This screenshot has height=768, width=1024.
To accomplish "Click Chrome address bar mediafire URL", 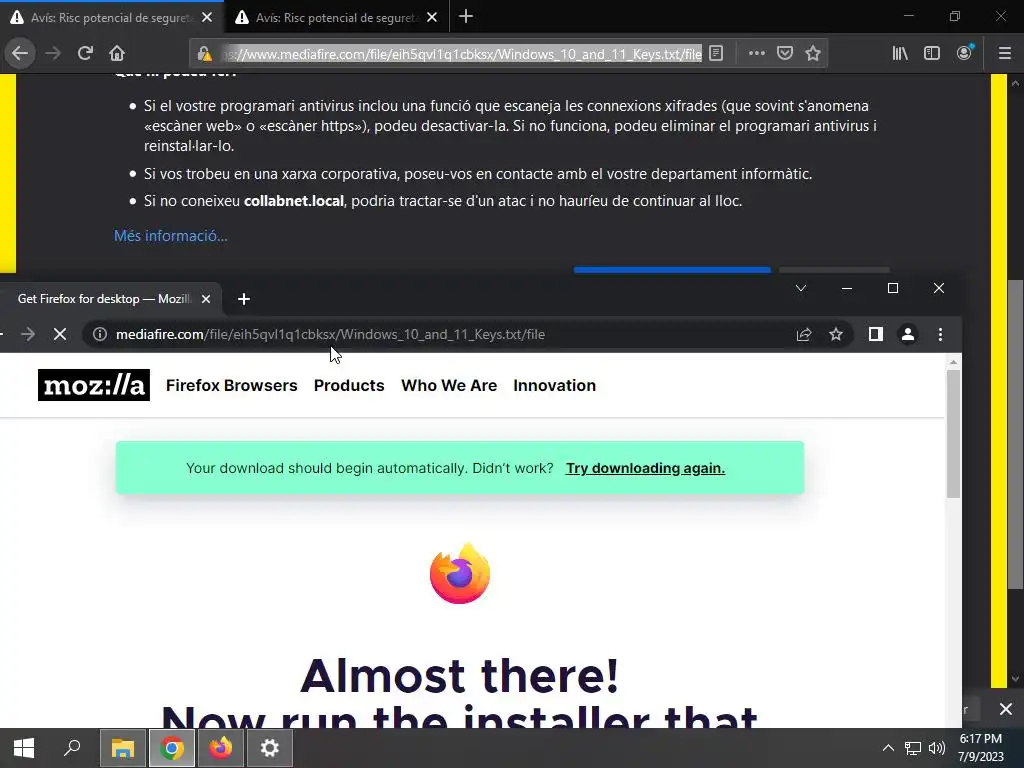I will [x=330, y=334].
